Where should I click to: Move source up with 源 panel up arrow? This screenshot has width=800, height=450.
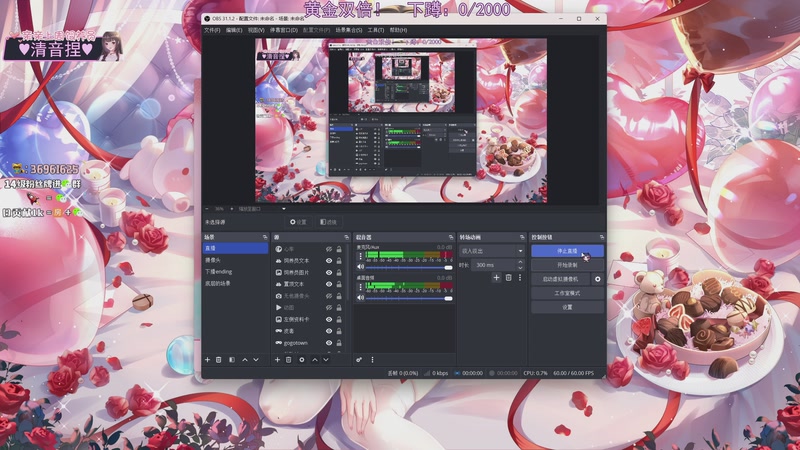point(315,360)
